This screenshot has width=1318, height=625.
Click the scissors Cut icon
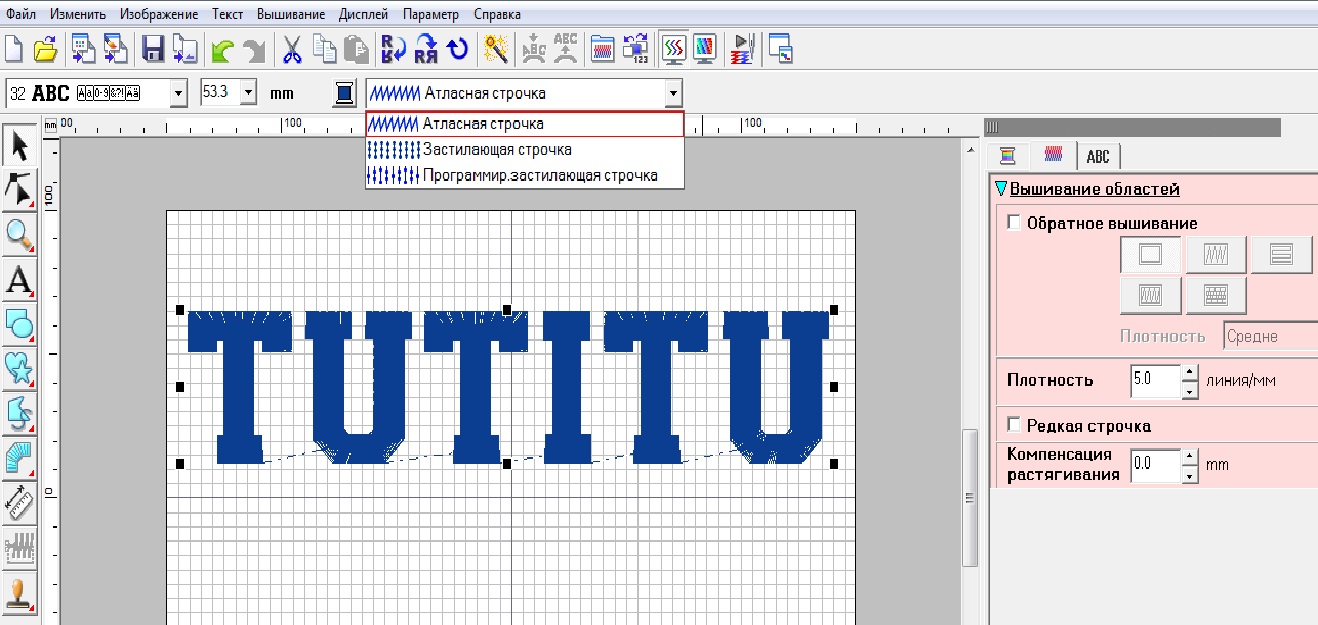292,49
